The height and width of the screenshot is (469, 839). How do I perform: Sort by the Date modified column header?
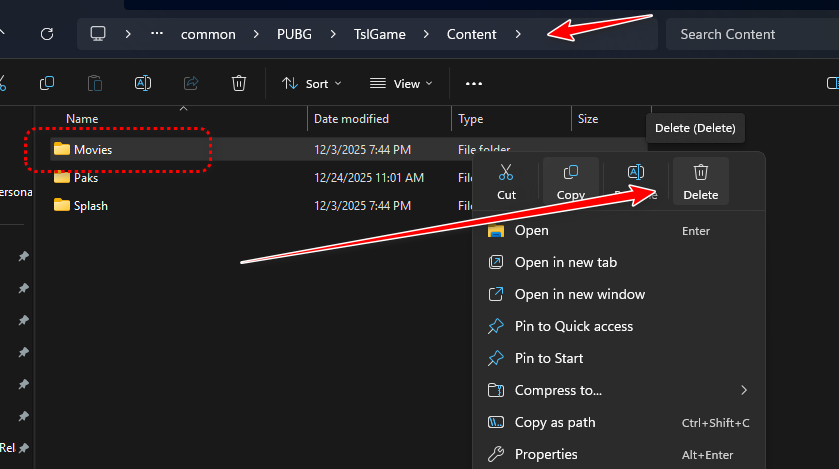tap(351, 119)
